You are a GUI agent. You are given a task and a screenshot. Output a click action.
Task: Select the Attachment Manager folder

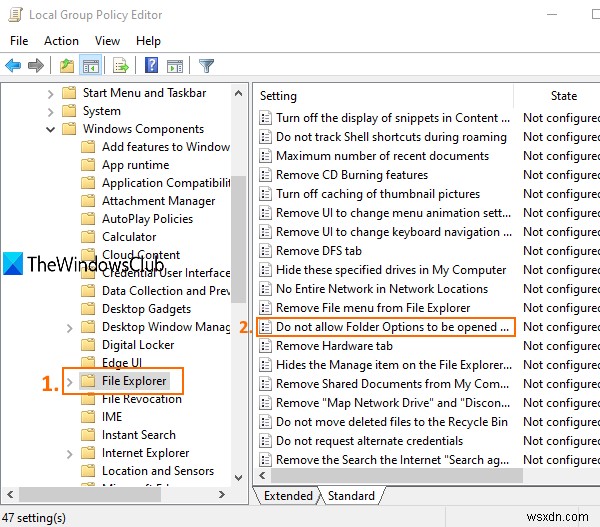pos(158,201)
